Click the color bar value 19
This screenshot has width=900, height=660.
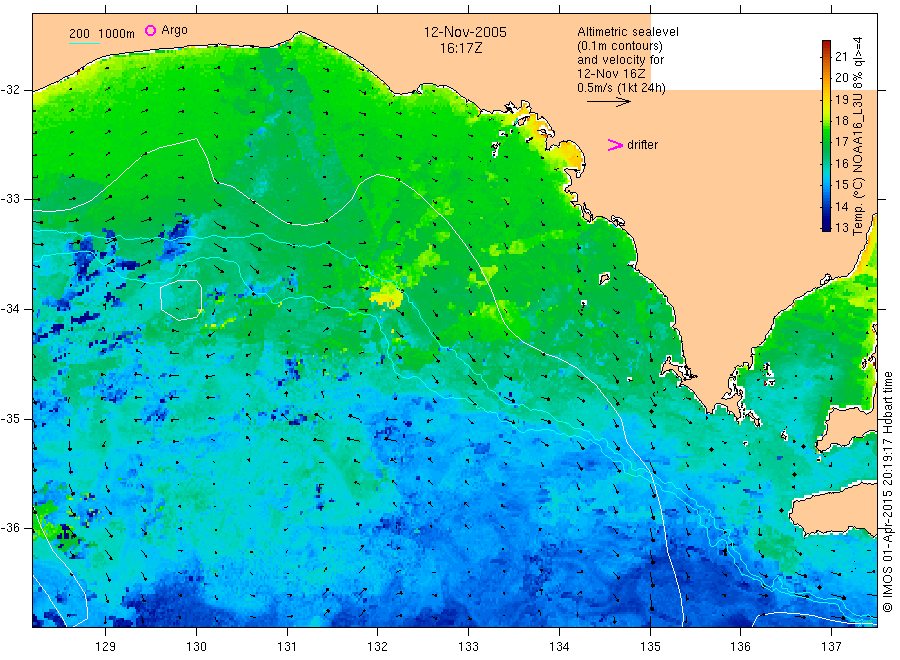point(841,99)
